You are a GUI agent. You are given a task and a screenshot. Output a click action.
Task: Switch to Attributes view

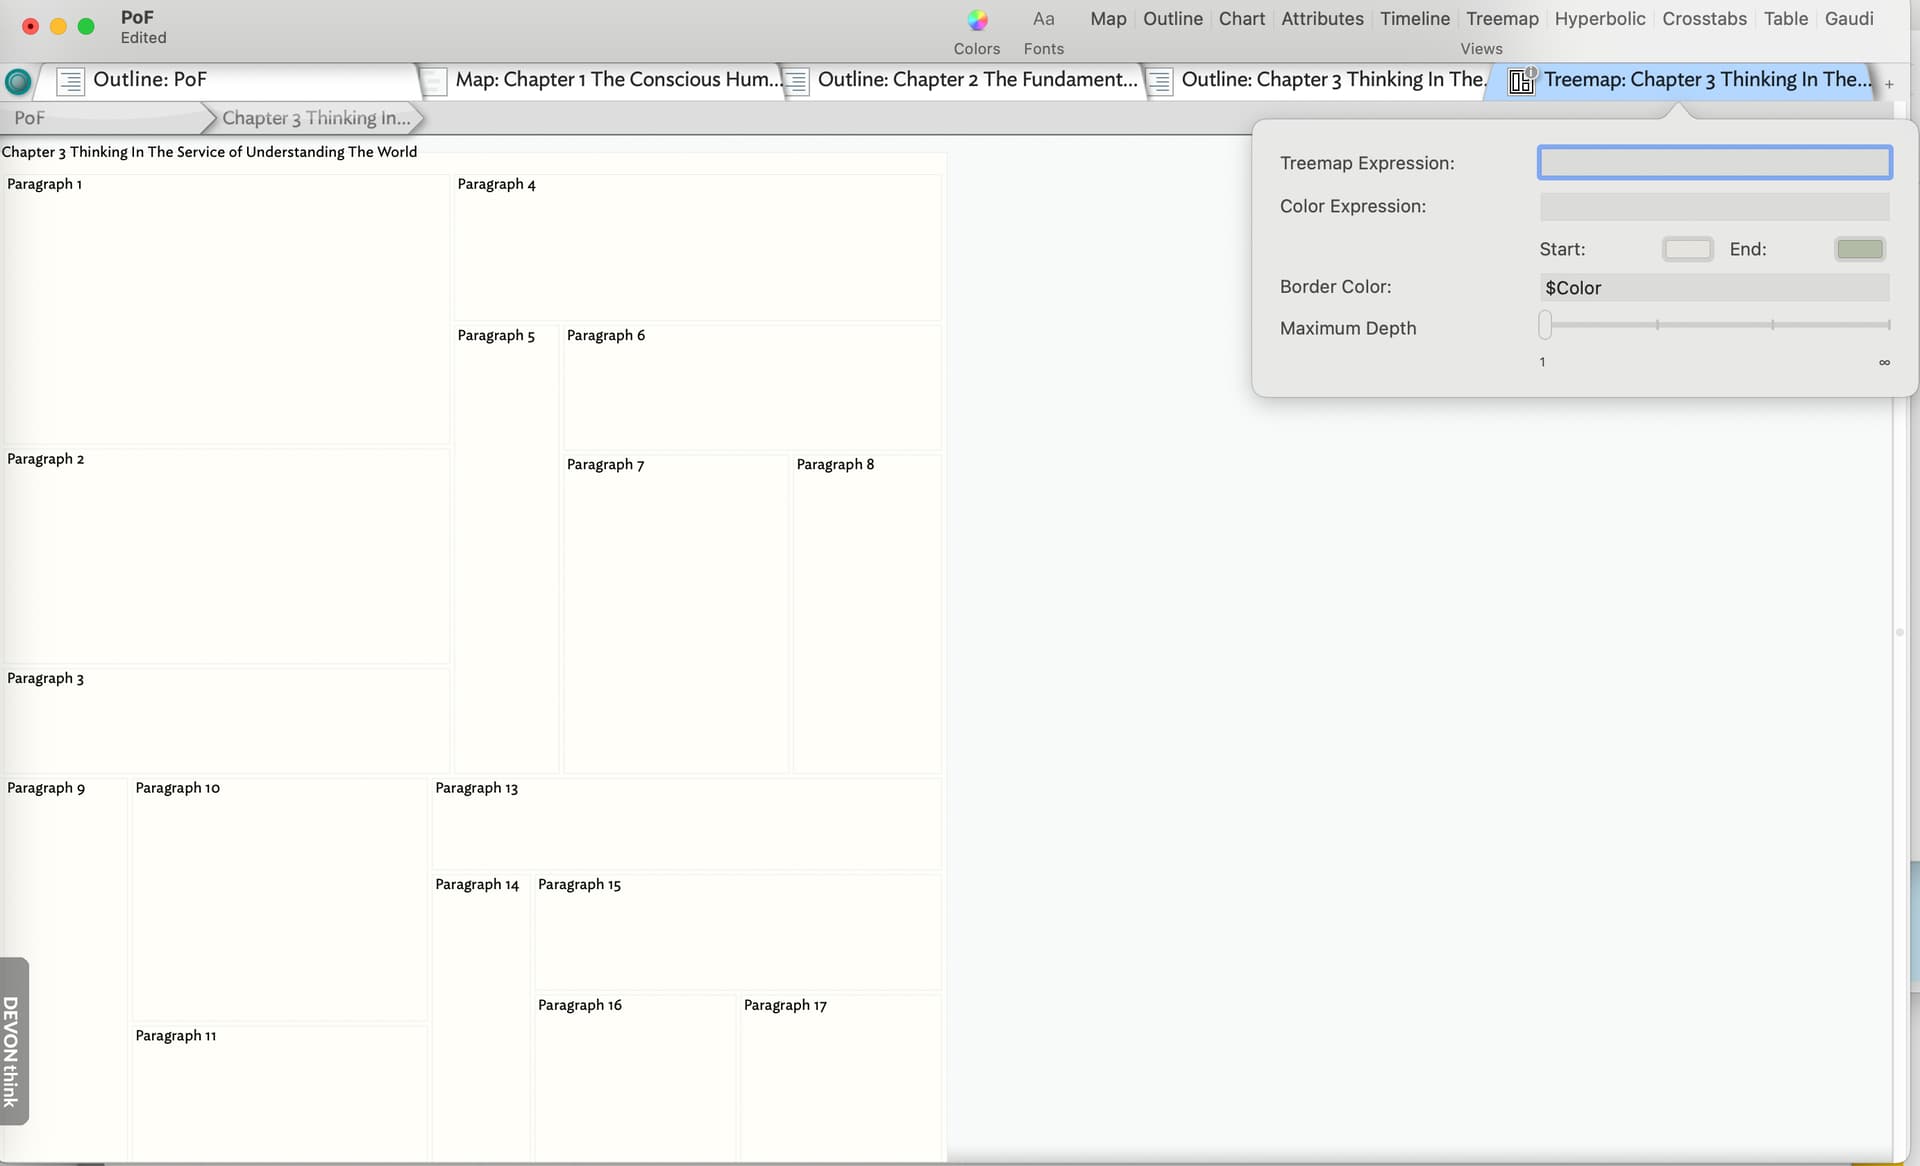pyautogui.click(x=1322, y=19)
